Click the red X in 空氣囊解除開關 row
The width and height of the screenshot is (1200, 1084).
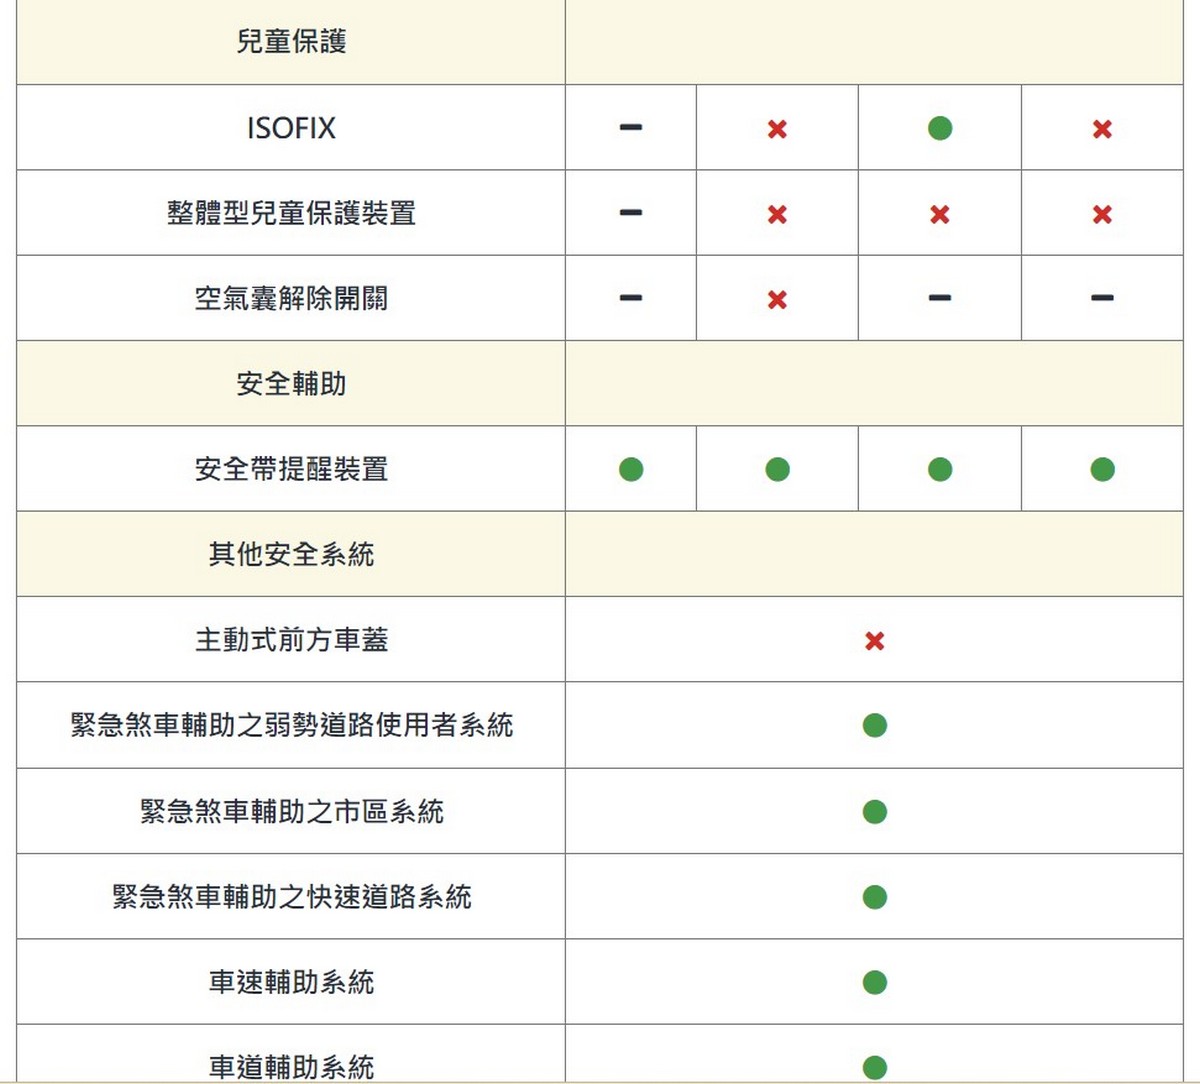pyautogui.click(x=777, y=300)
